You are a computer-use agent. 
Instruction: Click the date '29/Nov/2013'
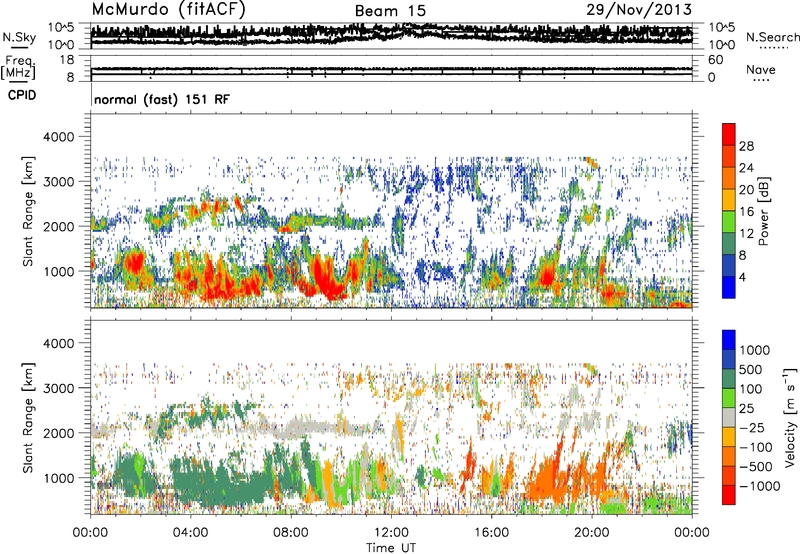639,9
